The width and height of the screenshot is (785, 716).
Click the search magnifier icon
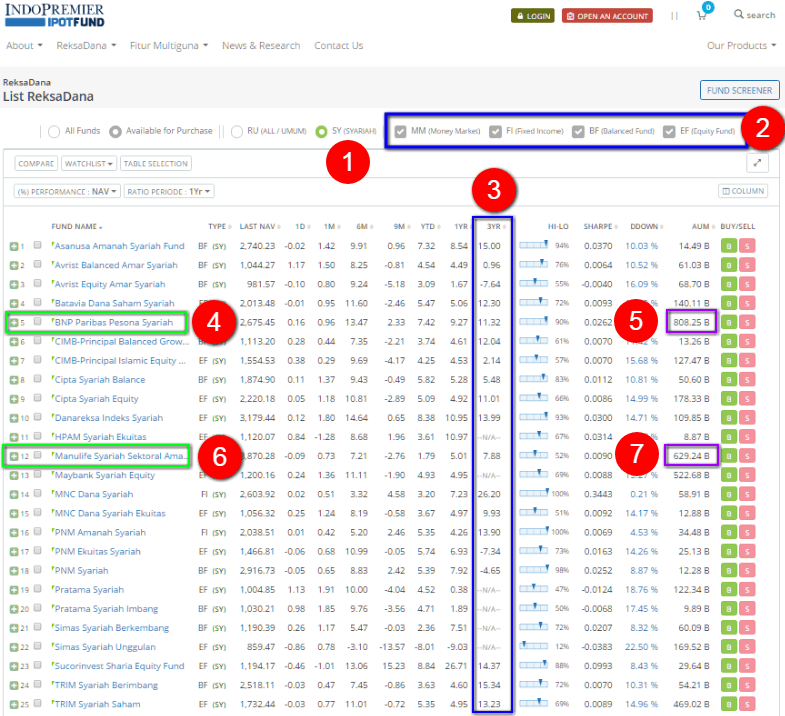[739, 15]
